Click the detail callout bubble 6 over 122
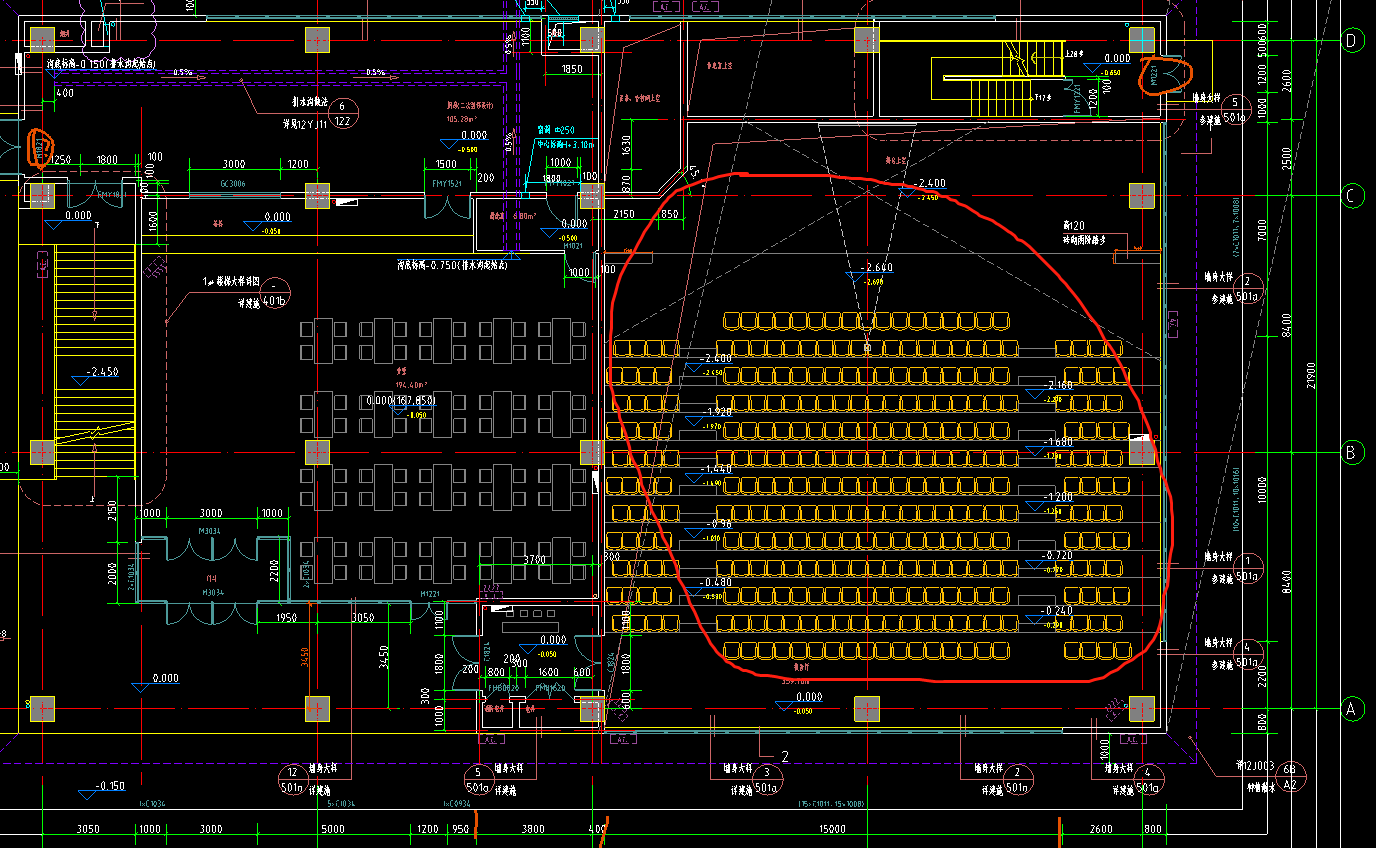Viewport: 1376px width, 848px height. tap(344, 114)
